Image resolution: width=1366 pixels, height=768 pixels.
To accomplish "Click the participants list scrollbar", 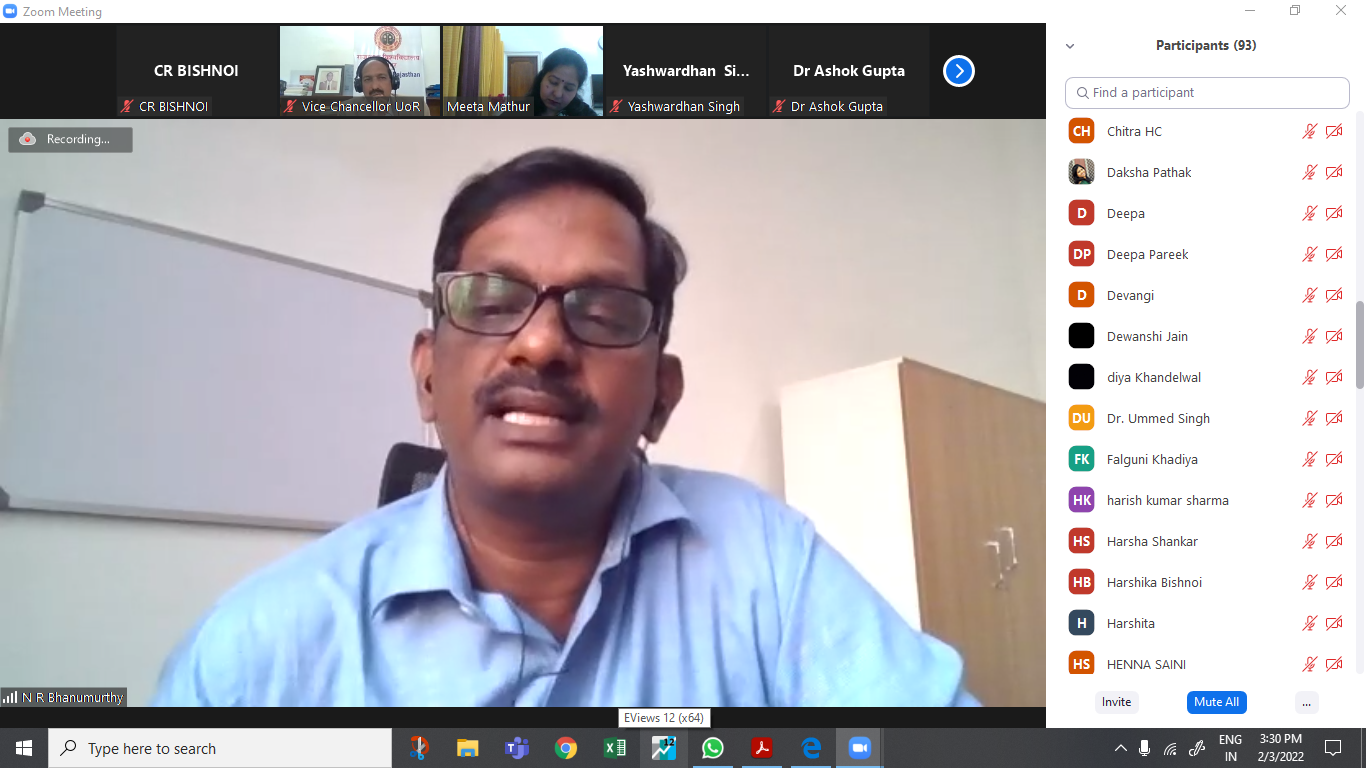I will [1359, 345].
